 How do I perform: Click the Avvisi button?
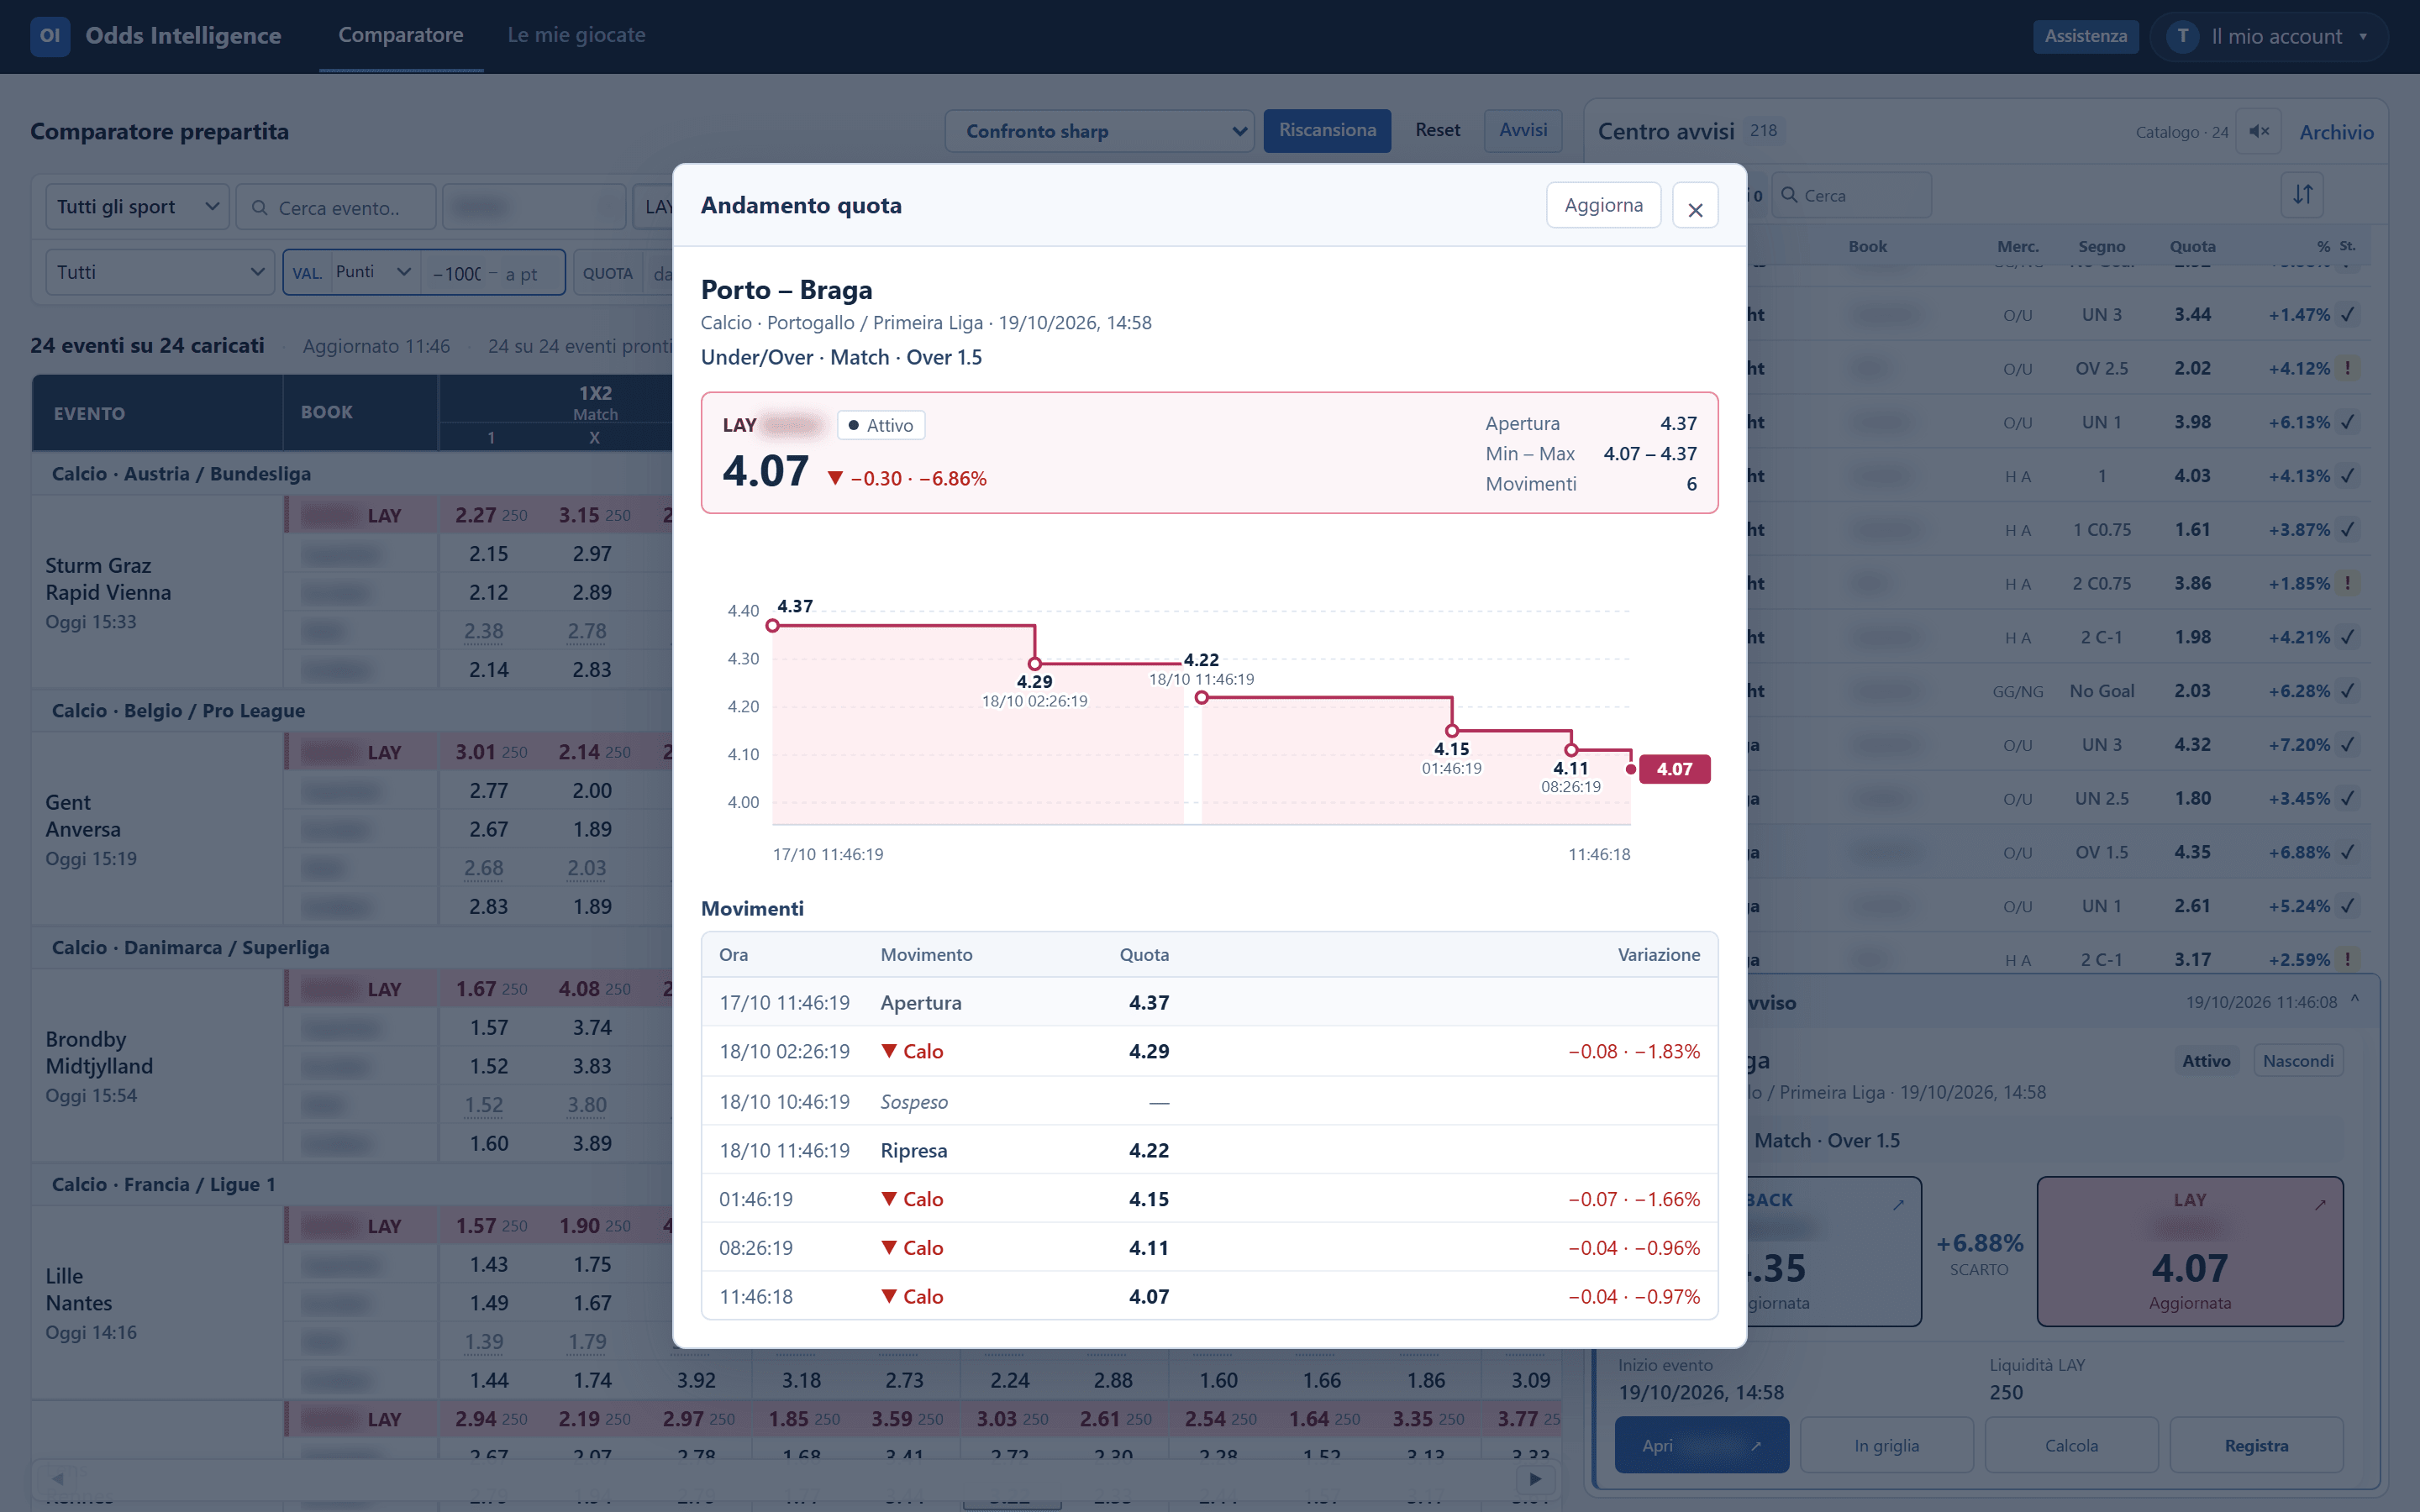coord(1523,131)
